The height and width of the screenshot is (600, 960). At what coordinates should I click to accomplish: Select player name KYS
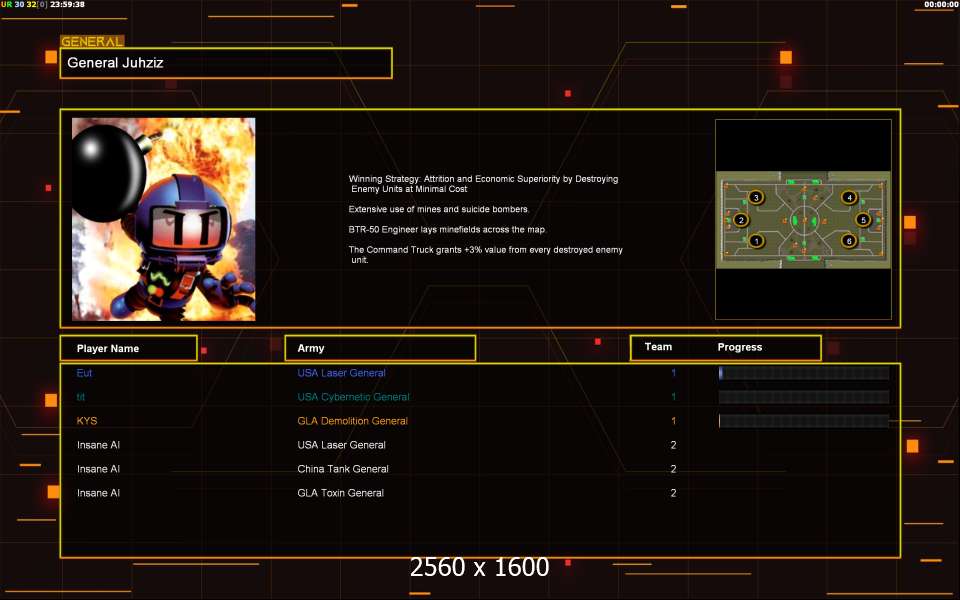click(x=87, y=421)
